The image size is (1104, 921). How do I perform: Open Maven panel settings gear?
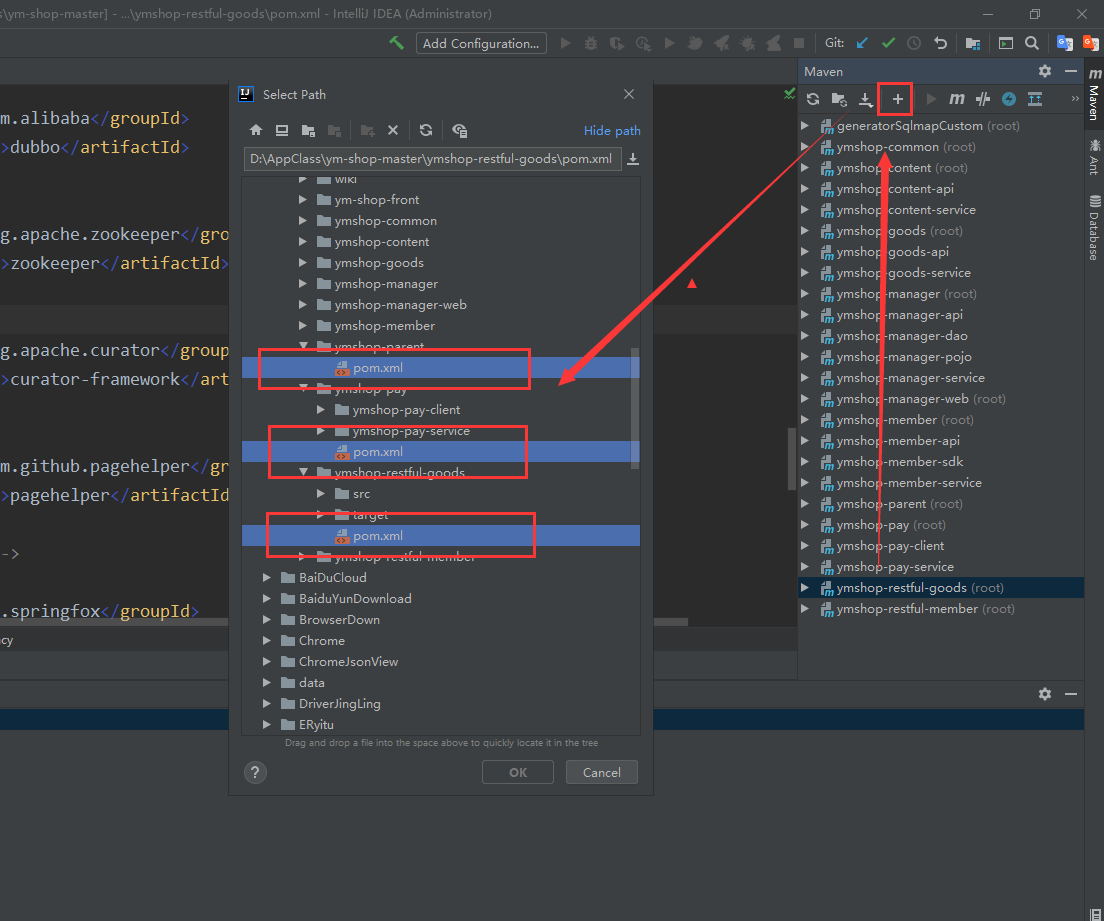(1045, 71)
